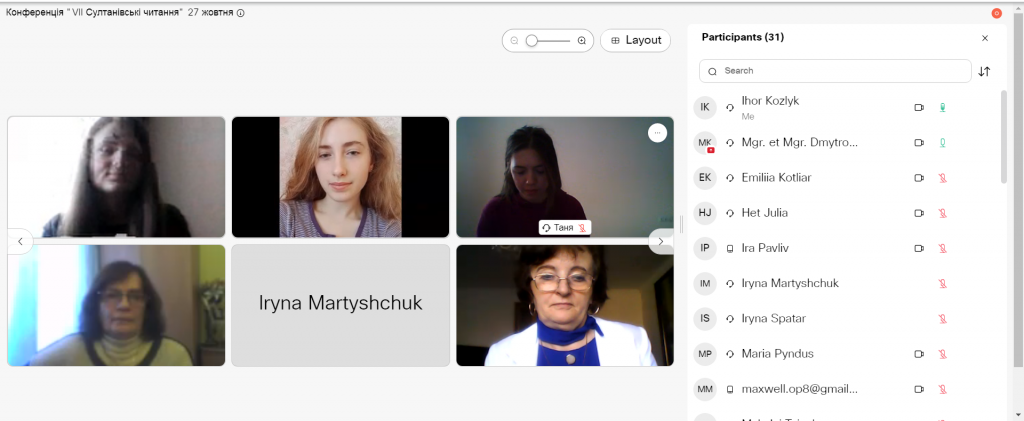Click Emiliia Kotliar's video camera icon
This screenshot has width=1024, height=421.
pos(919,178)
